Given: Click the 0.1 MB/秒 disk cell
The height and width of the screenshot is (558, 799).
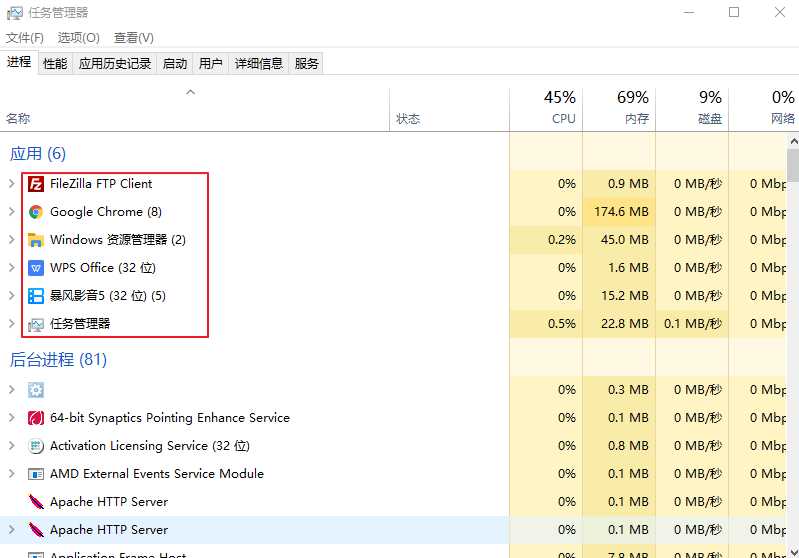Looking at the screenshot, I should pyautogui.click(x=691, y=324).
